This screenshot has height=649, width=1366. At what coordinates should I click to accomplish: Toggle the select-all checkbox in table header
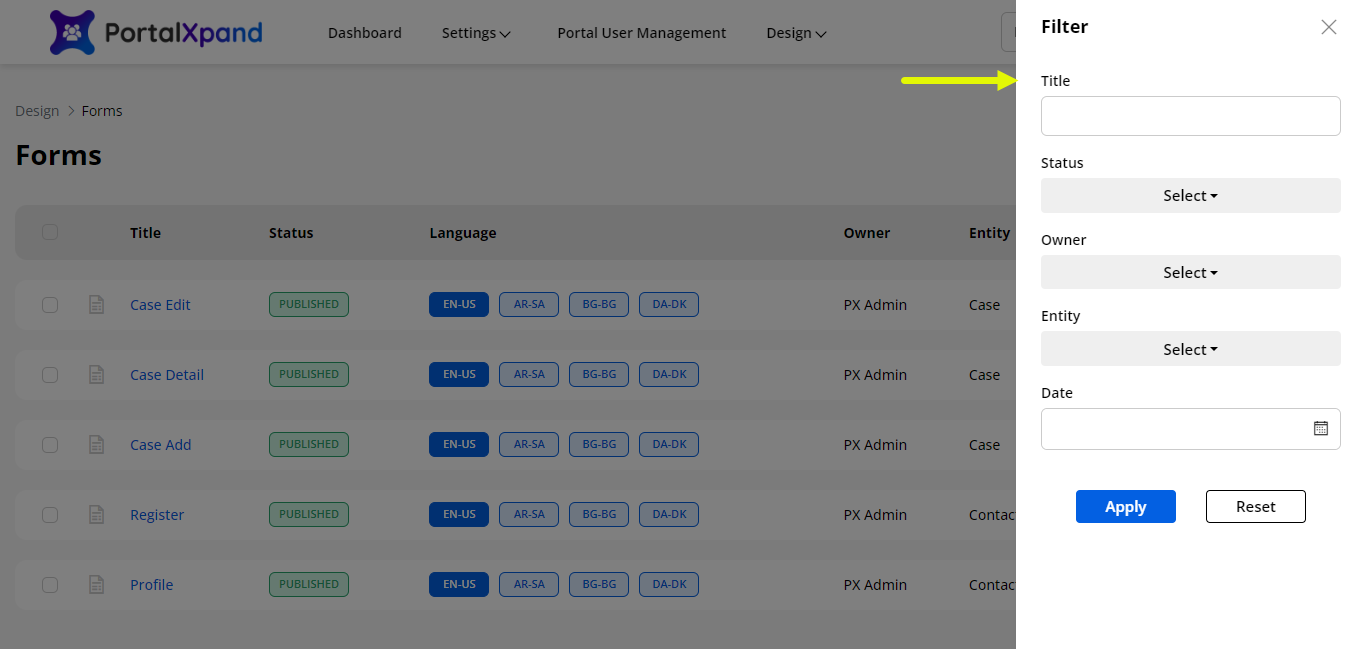pos(50,232)
